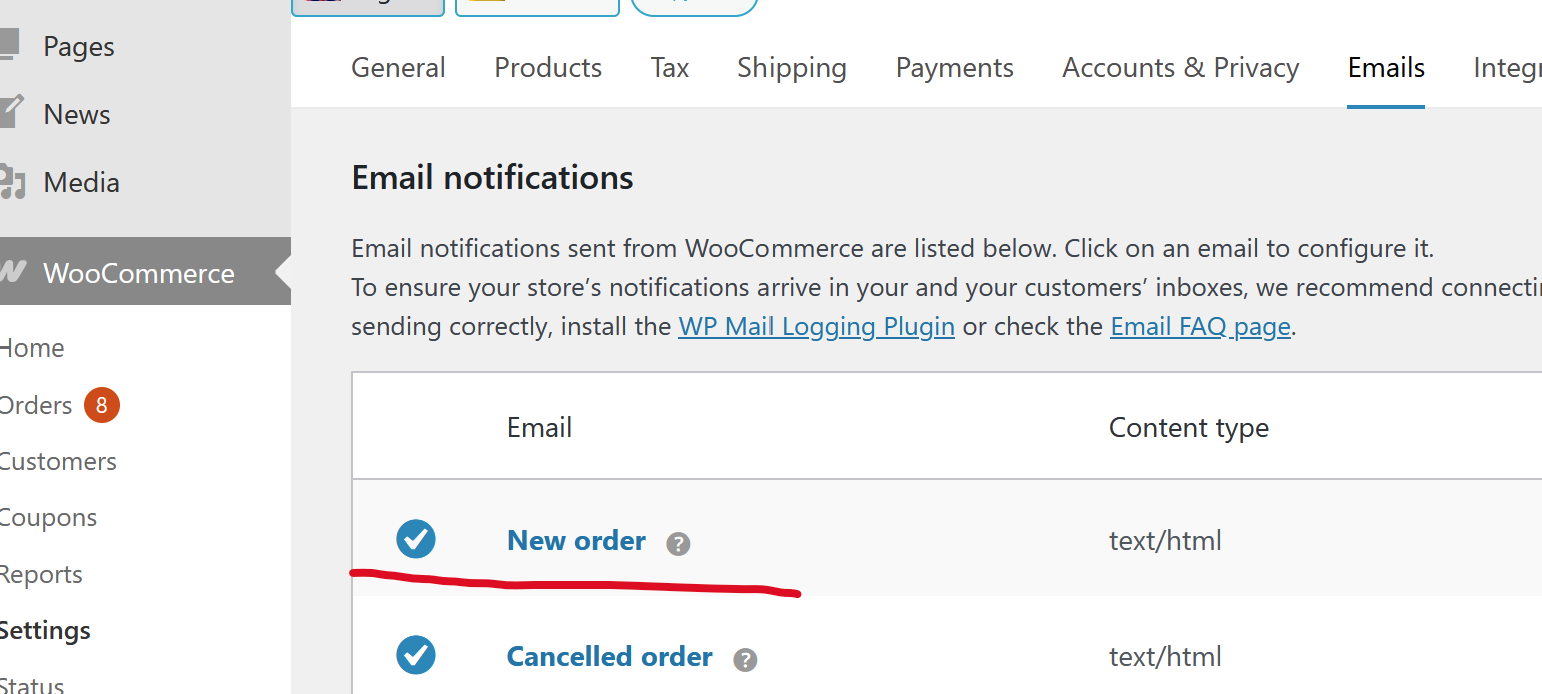The image size is (1542, 694).
Task: Open the Accounts & Privacy tab
Action: tap(1180, 68)
